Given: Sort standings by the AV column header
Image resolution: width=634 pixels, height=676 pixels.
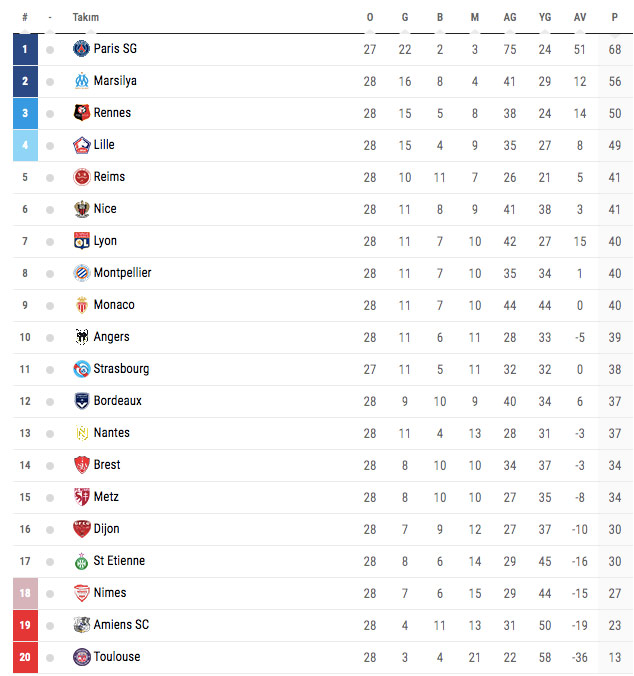Looking at the screenshot, I should [580, 17].
